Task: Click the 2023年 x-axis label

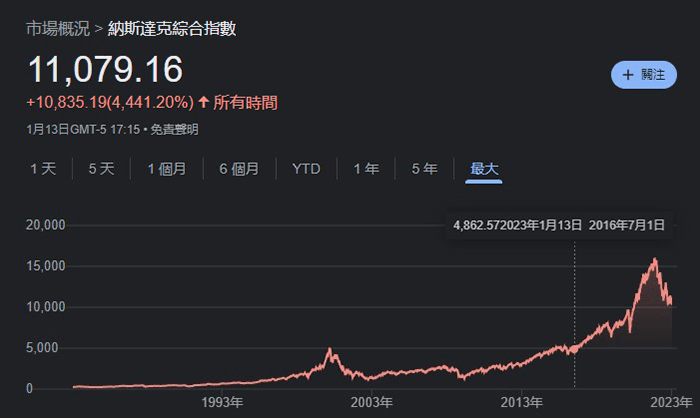Action: click(671, 402)
